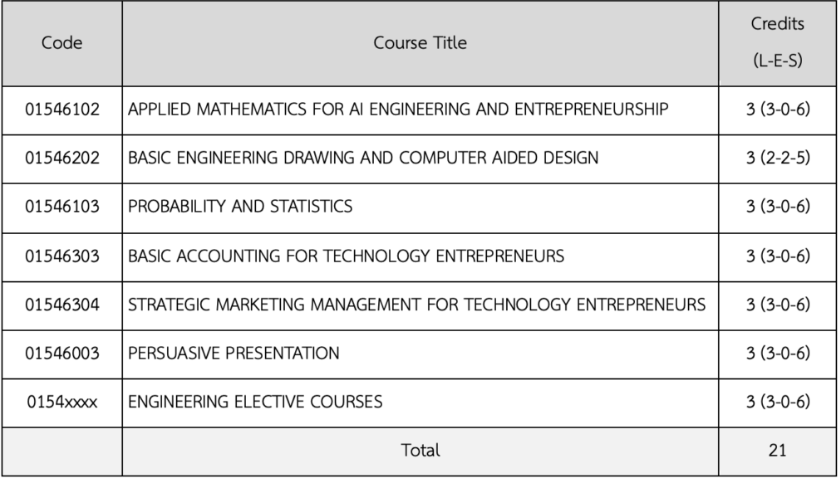Select course code 01546304 cell
This screenshot has height=478, width=839.
coord(62,305)
